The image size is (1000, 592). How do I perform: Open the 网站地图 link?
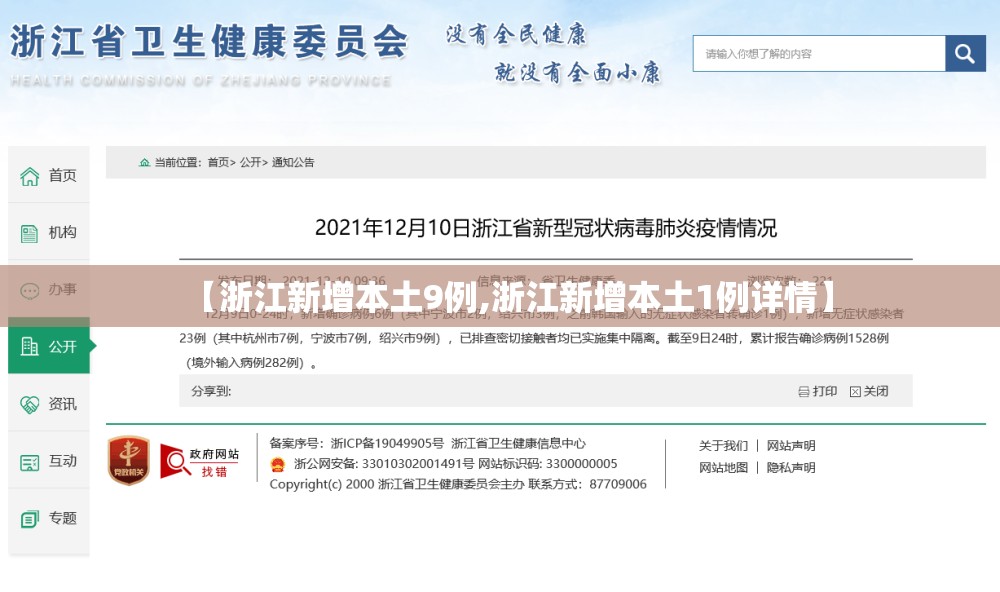(x=723, y=468)
